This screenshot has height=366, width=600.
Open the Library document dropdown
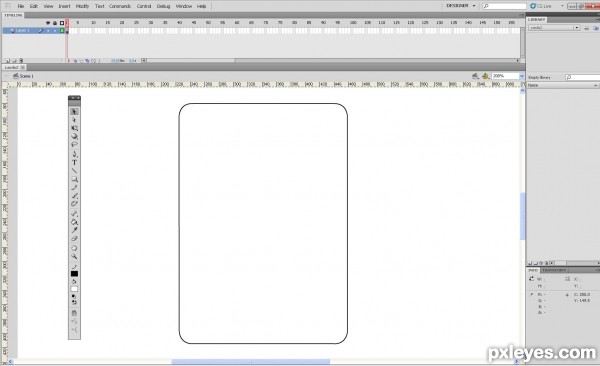(x=554, y=28)
